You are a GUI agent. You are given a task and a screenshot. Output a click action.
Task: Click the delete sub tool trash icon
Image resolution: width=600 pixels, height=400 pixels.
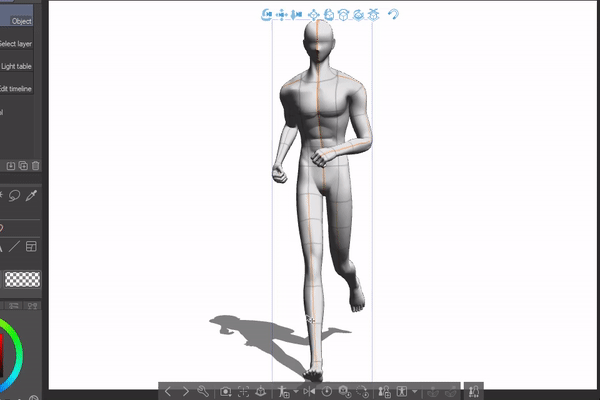[36, 166]
